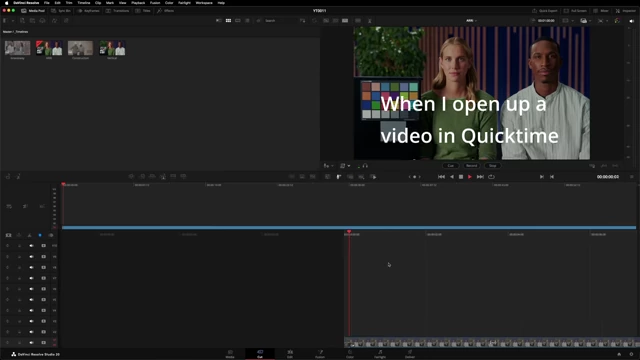
Task: Jump to the first frame of the timeline
Action: point(441,177)
